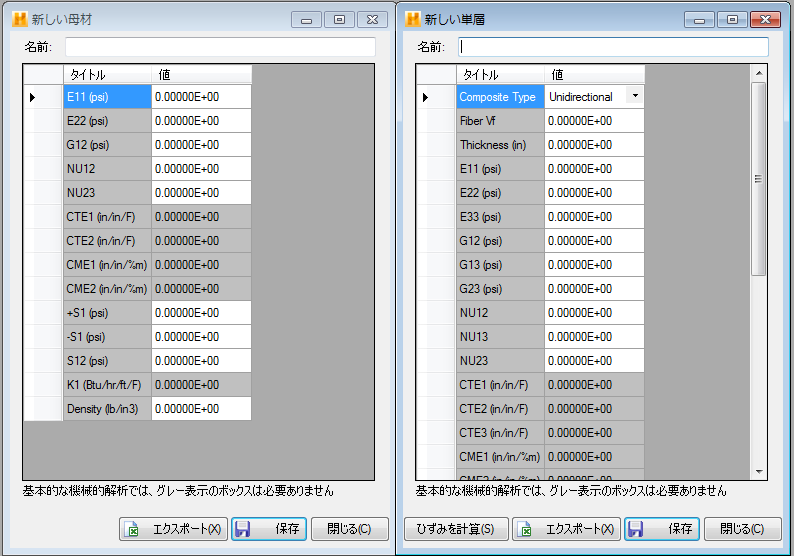Select the E11 (psi) value cell in 新しい単層
The image size is (794, 556).
(594, 169)
